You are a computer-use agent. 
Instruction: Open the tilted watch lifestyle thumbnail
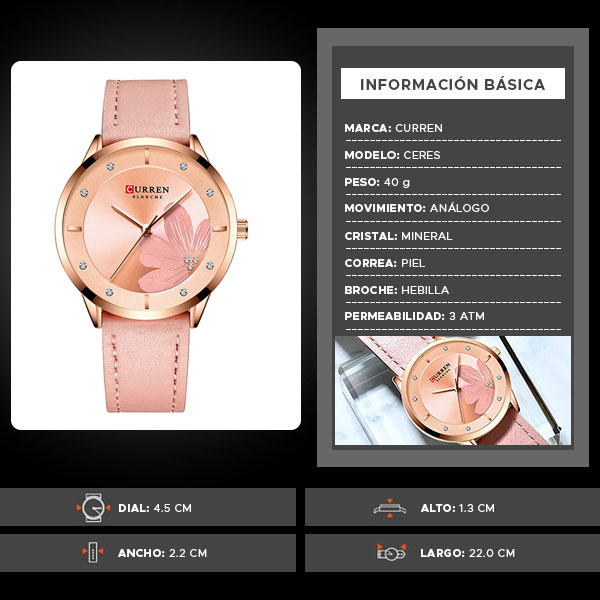(453, 390)
